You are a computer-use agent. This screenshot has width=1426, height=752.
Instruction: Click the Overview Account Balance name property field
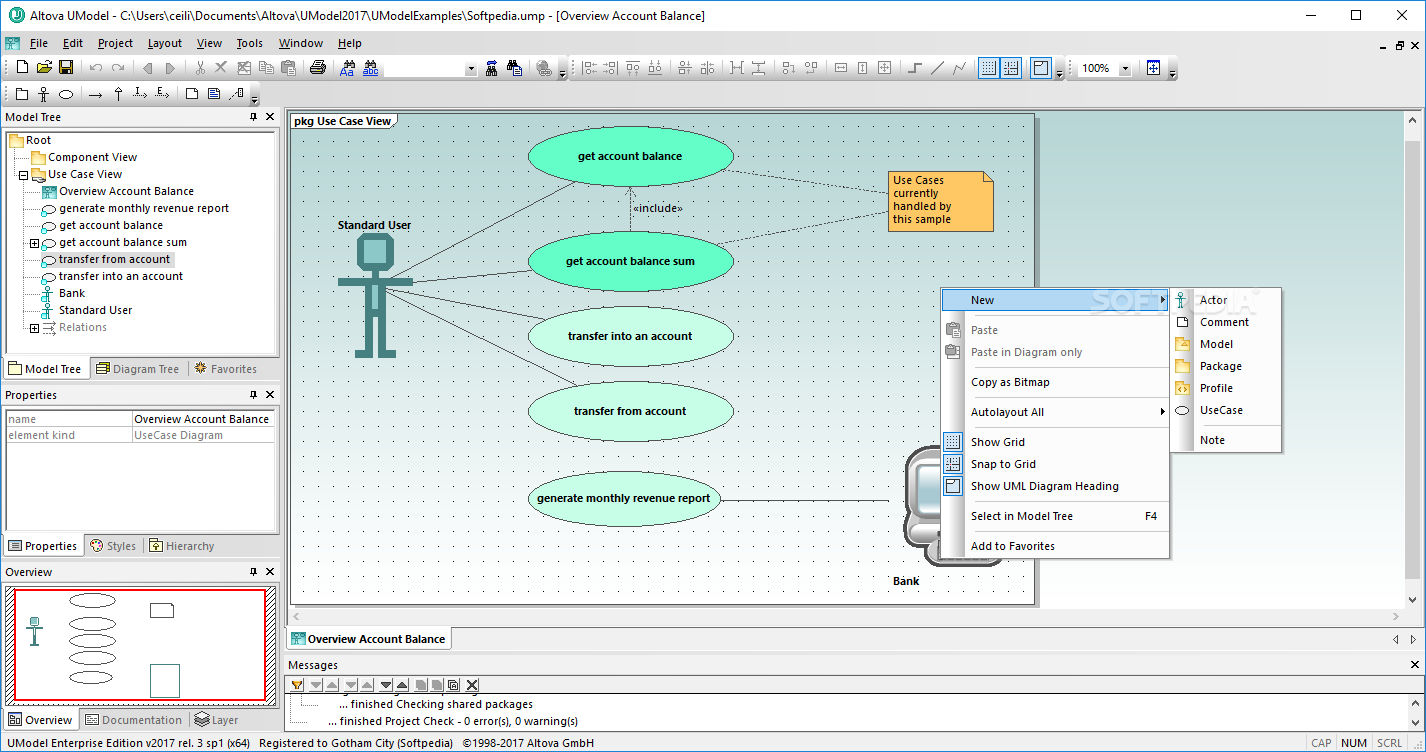[x=203, y=419]
